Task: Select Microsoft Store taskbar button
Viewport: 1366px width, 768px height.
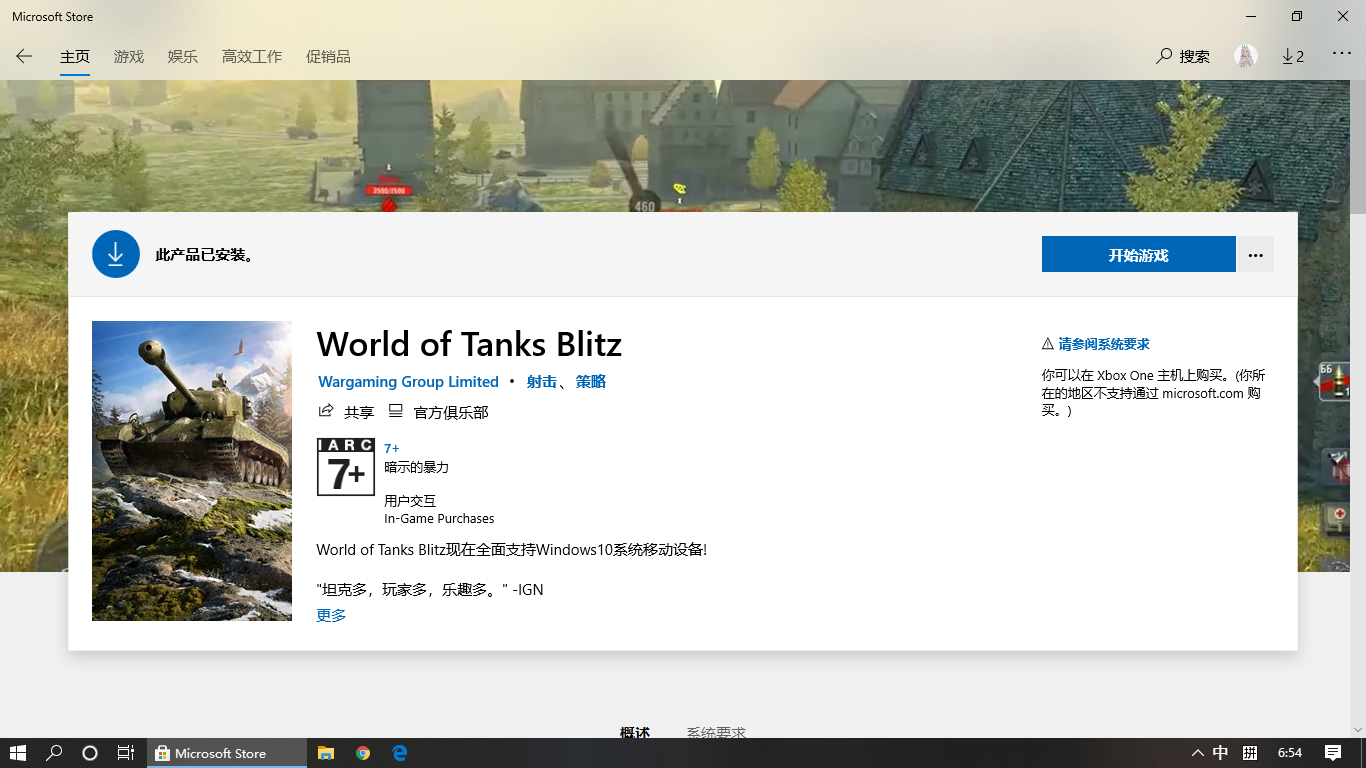Action: (227, 753)
